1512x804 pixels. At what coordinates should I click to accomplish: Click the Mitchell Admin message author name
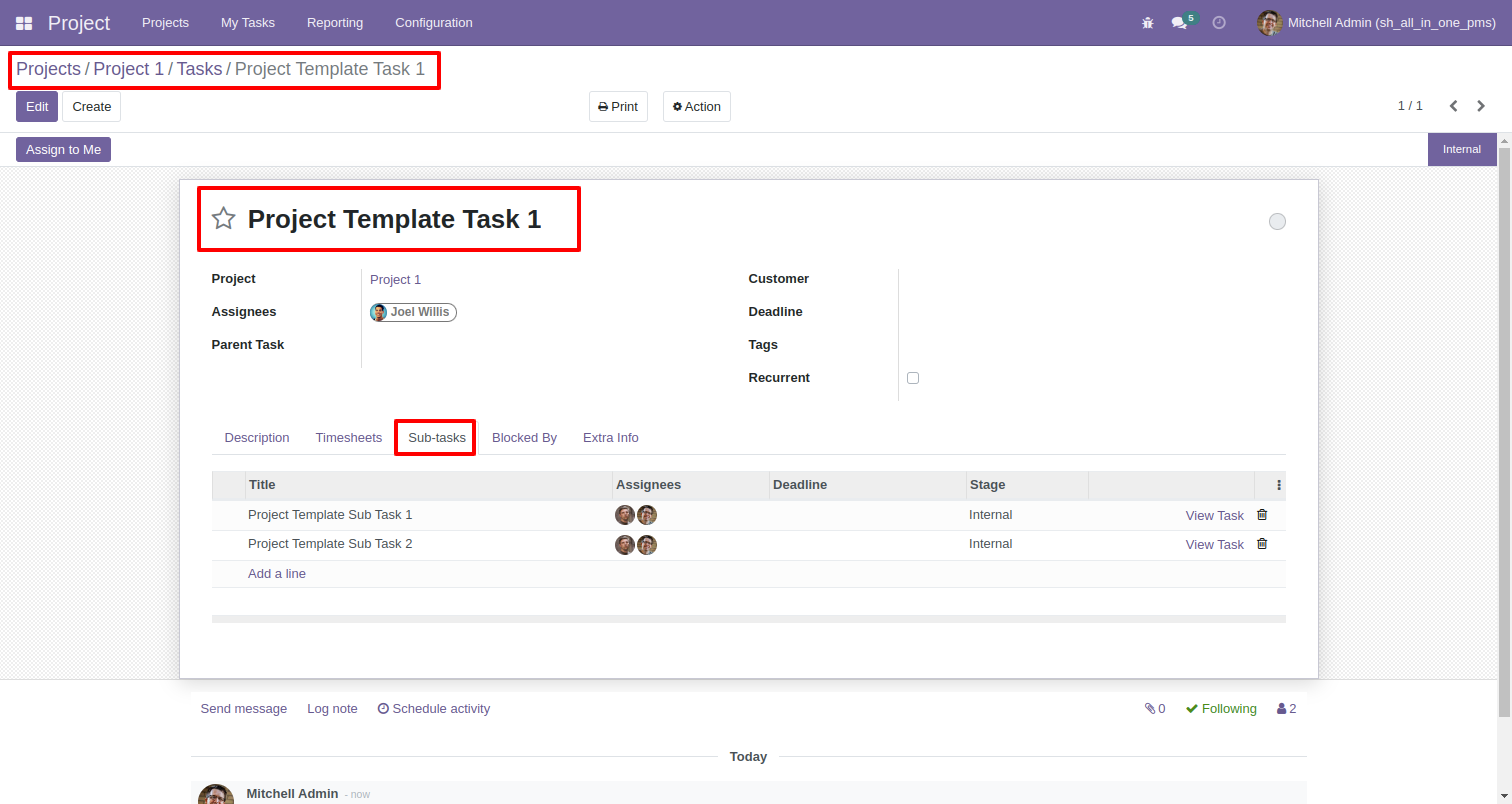point(292,793)
